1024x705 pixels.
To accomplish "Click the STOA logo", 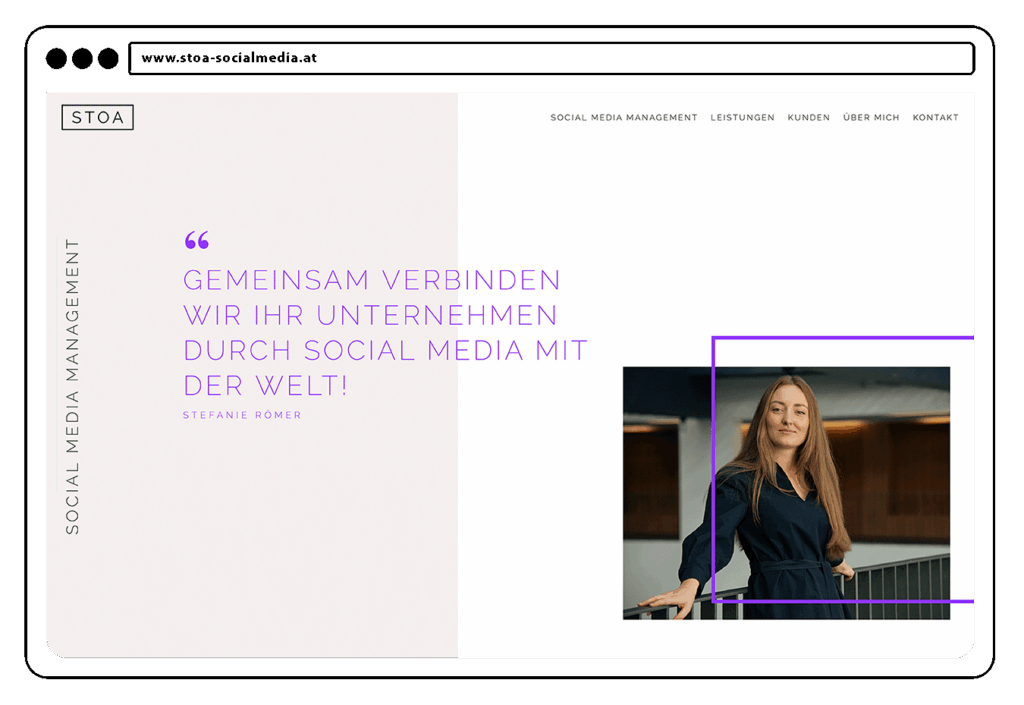I will (x=97, y=118).
